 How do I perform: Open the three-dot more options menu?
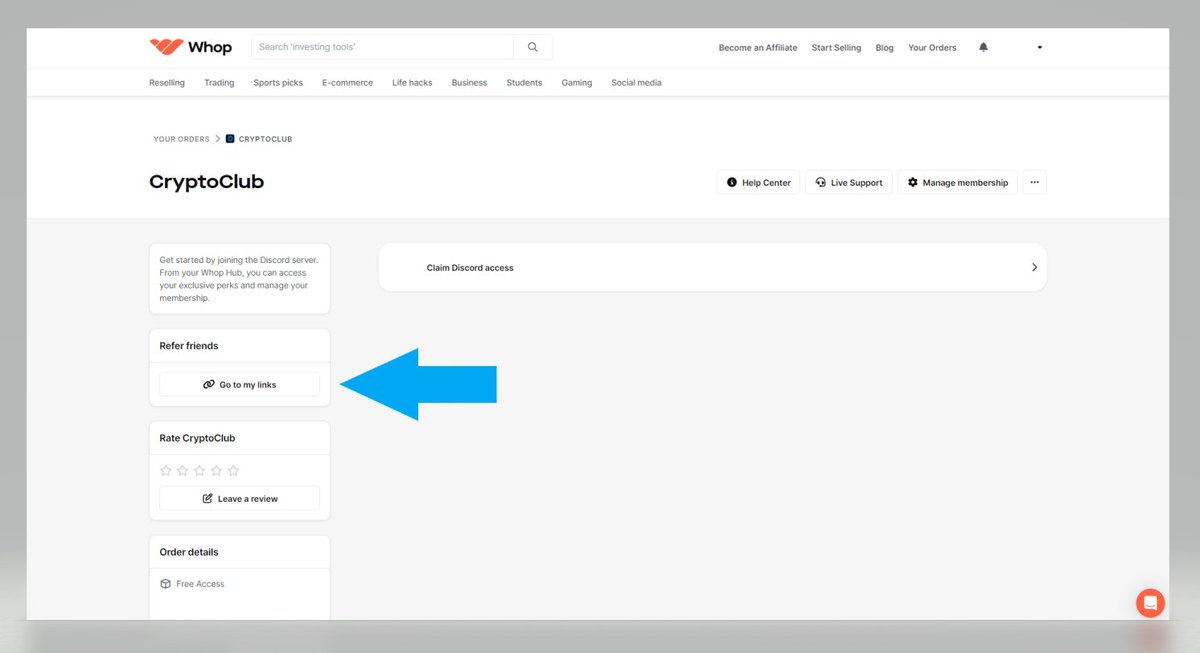(x=1034, y=182)
